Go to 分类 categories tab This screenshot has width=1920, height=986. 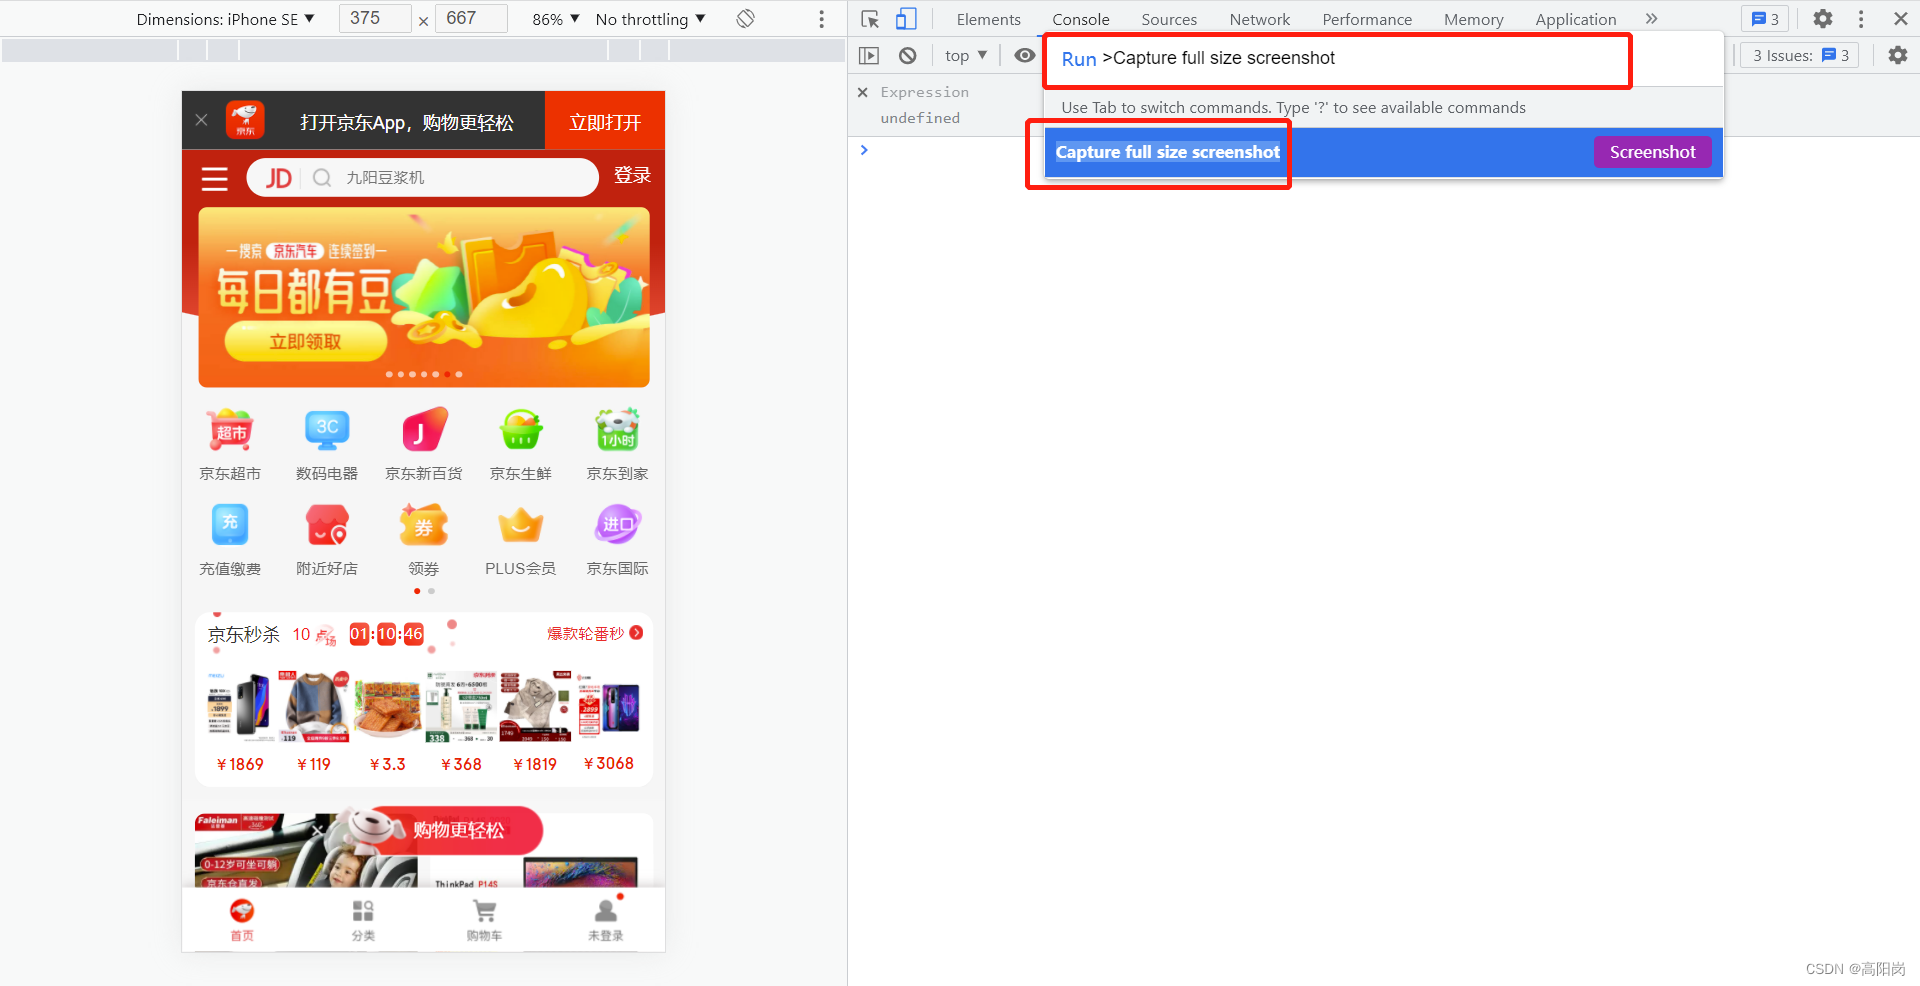click(363, 920)
